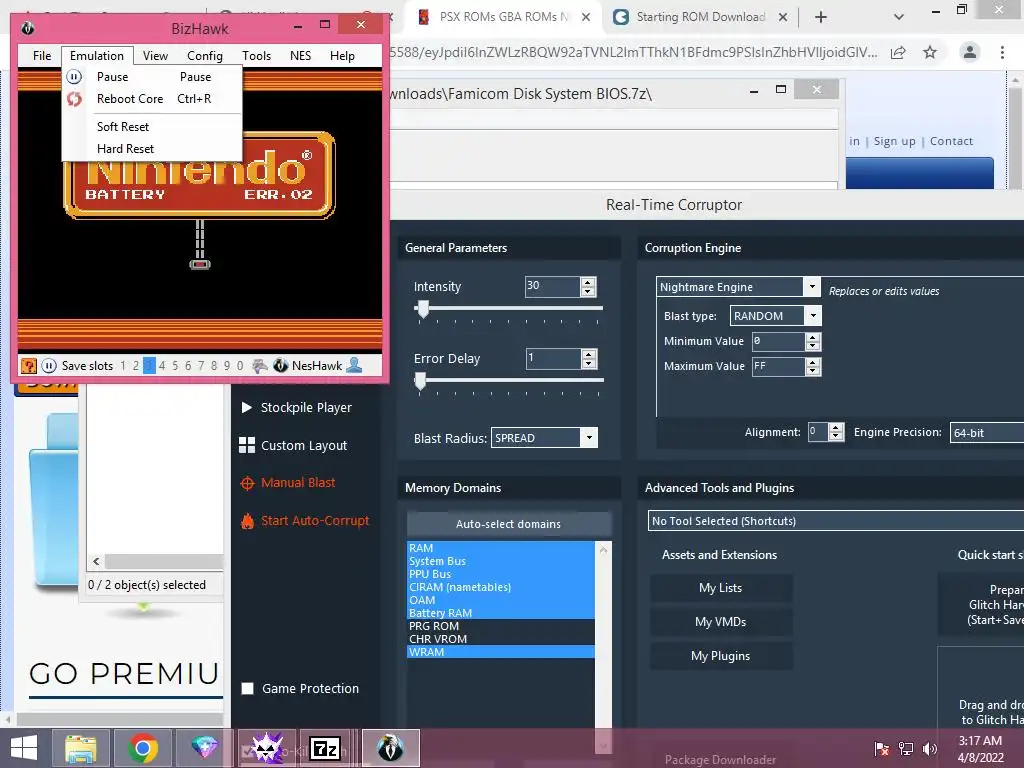This screenshot has width=1024, height=768.
Task: Click the Contact link in browser
Action: point(951,141)
